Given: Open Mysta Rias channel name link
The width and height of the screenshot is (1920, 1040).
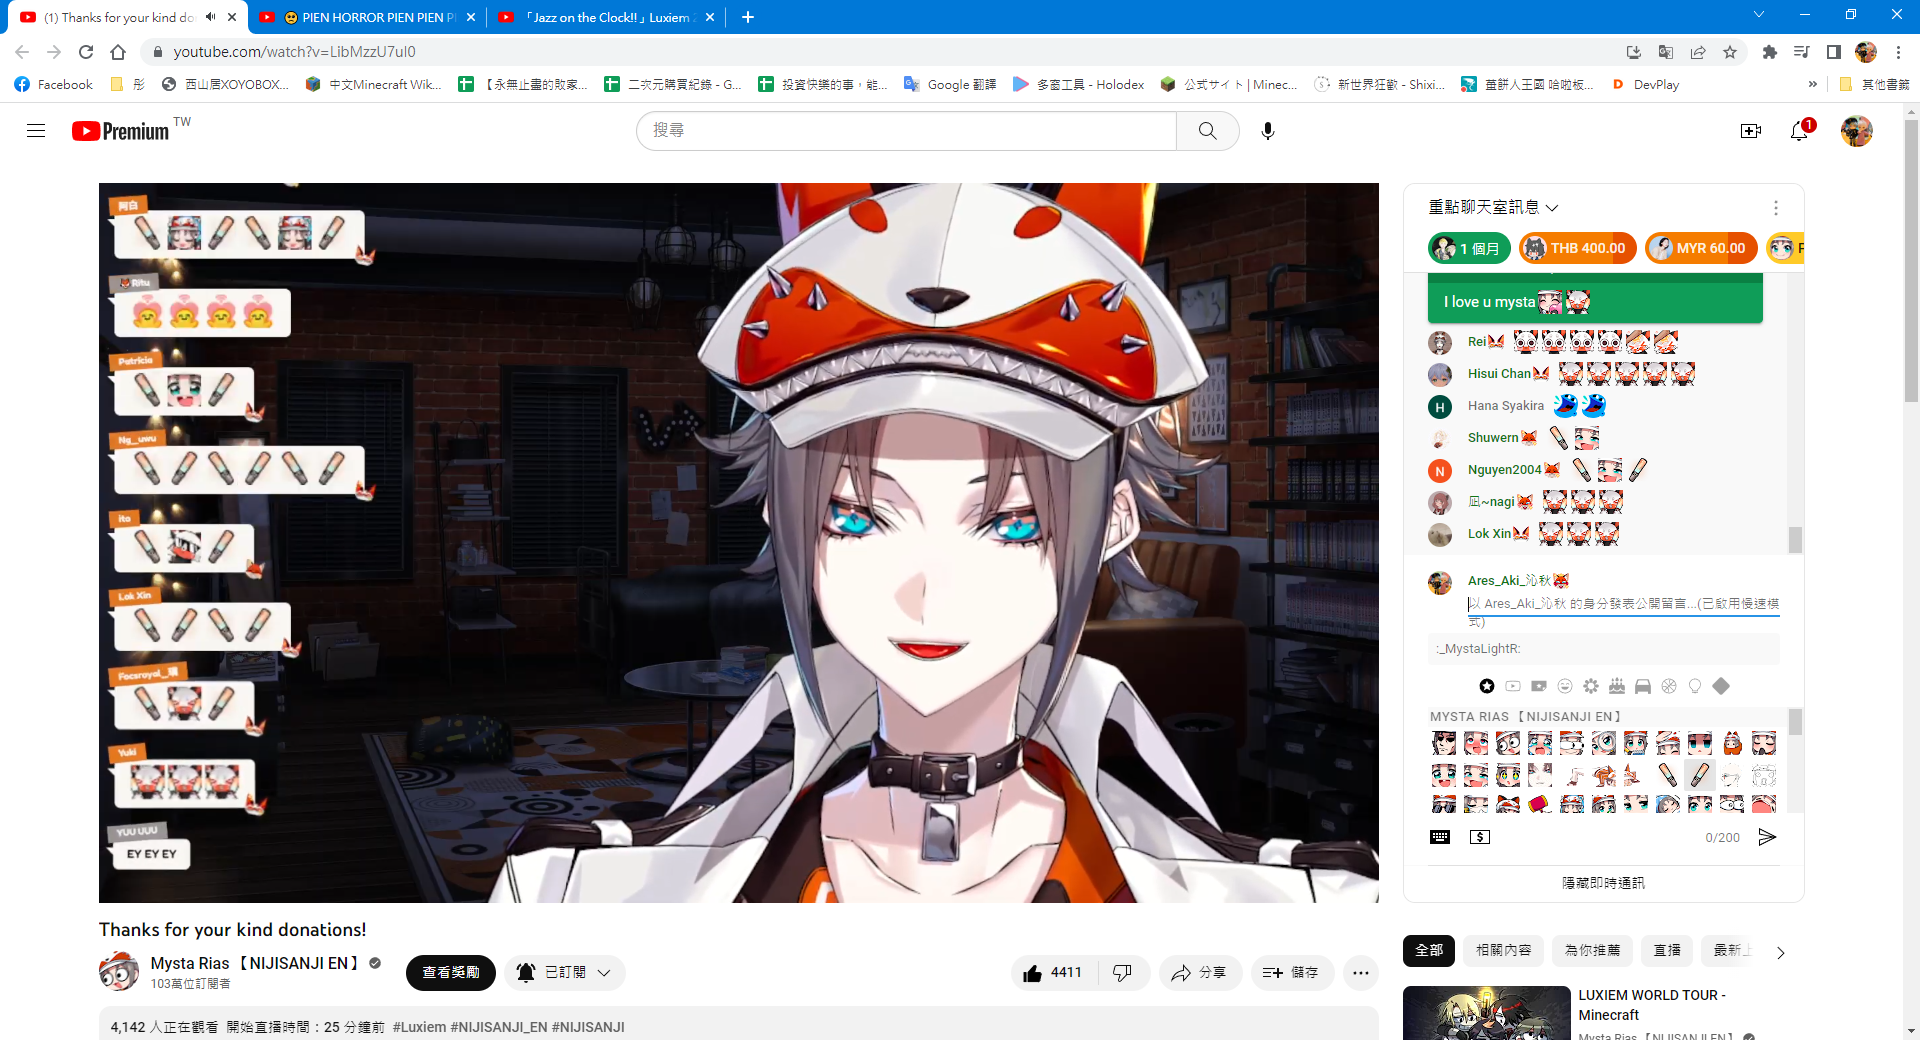Looking at the screenshot, I should (x=254, y=963).
